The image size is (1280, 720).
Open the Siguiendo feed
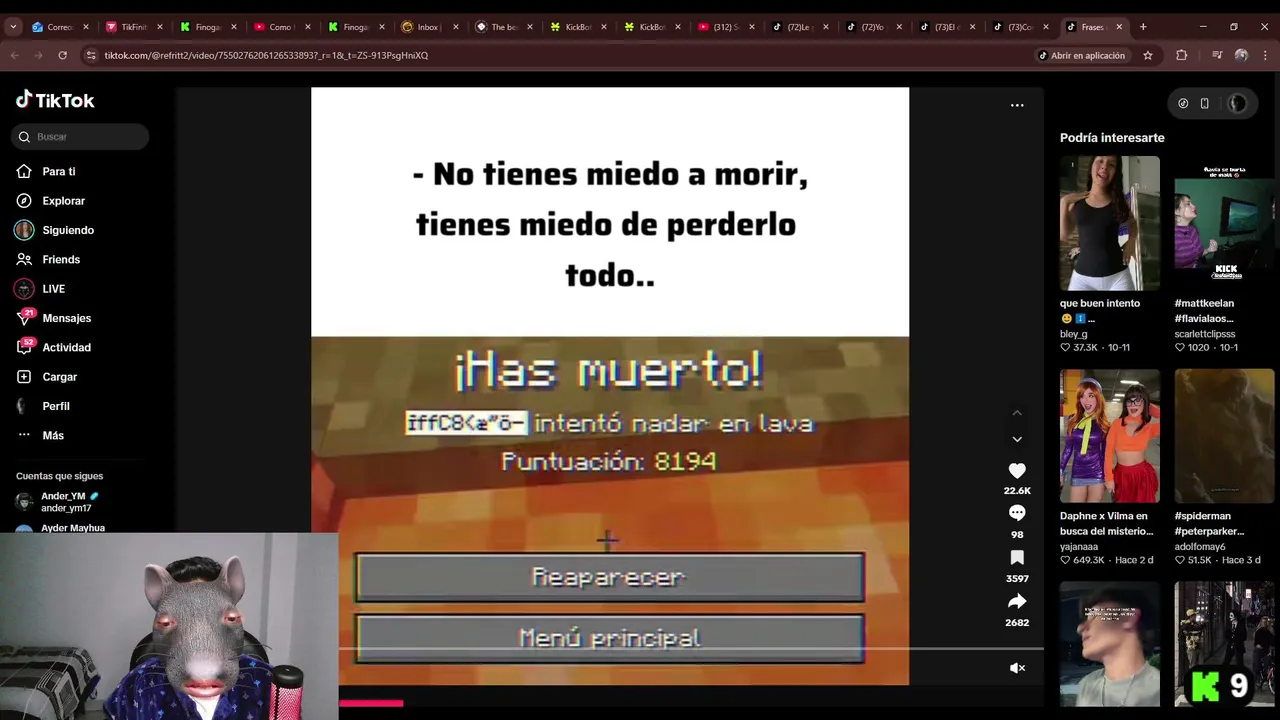[67, 230]
